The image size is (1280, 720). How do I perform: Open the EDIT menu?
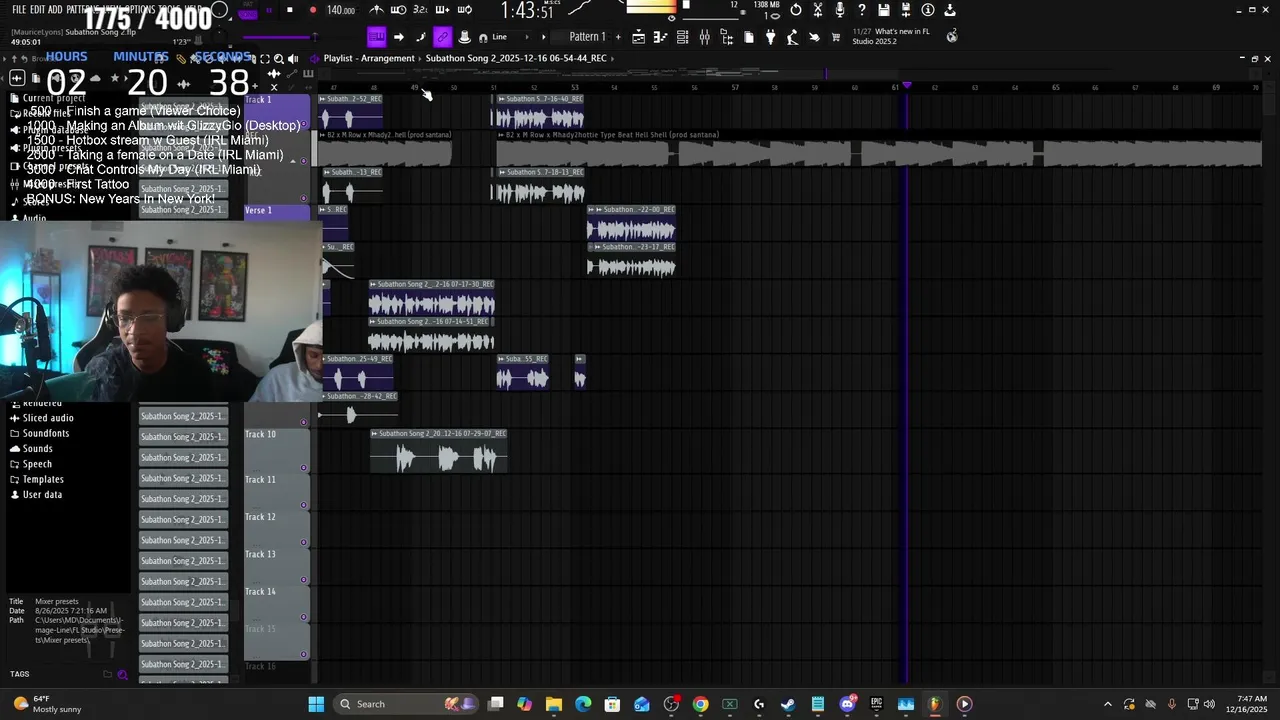pos(37,9)
